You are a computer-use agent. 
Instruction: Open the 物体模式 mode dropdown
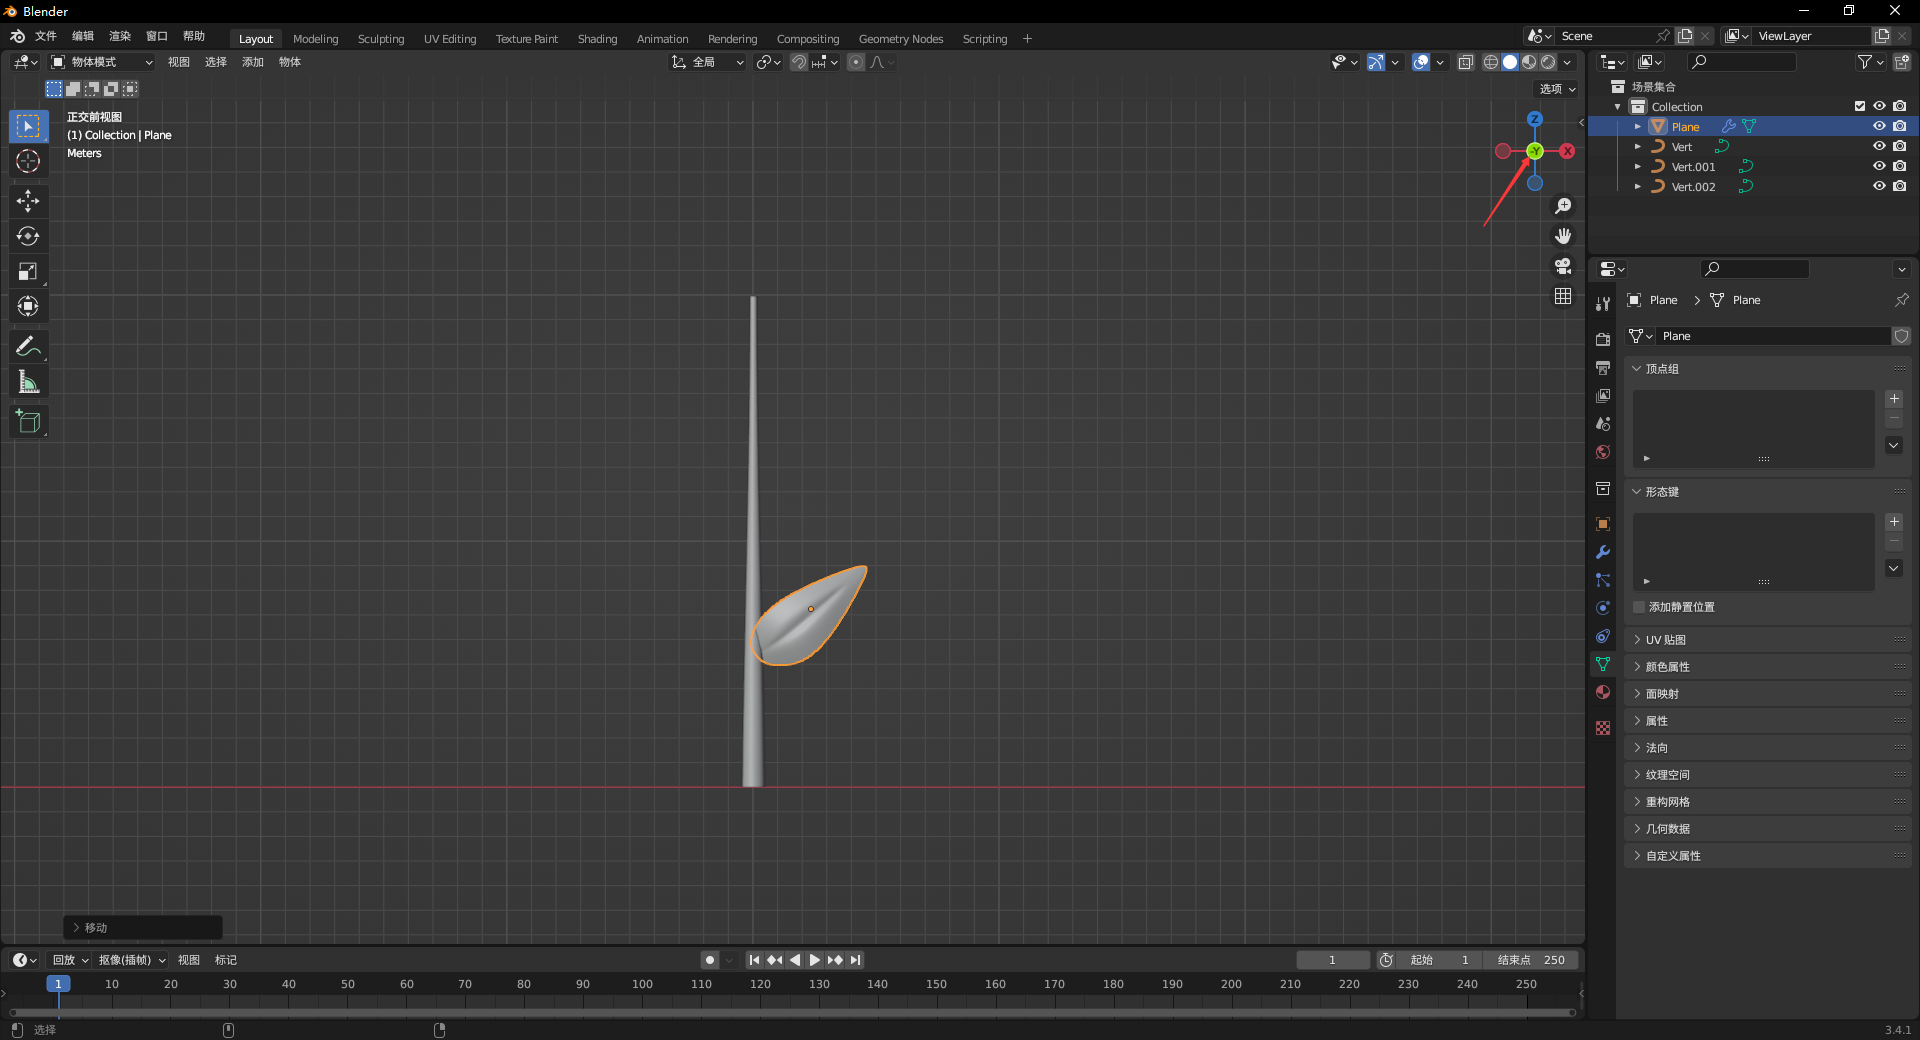102,62
